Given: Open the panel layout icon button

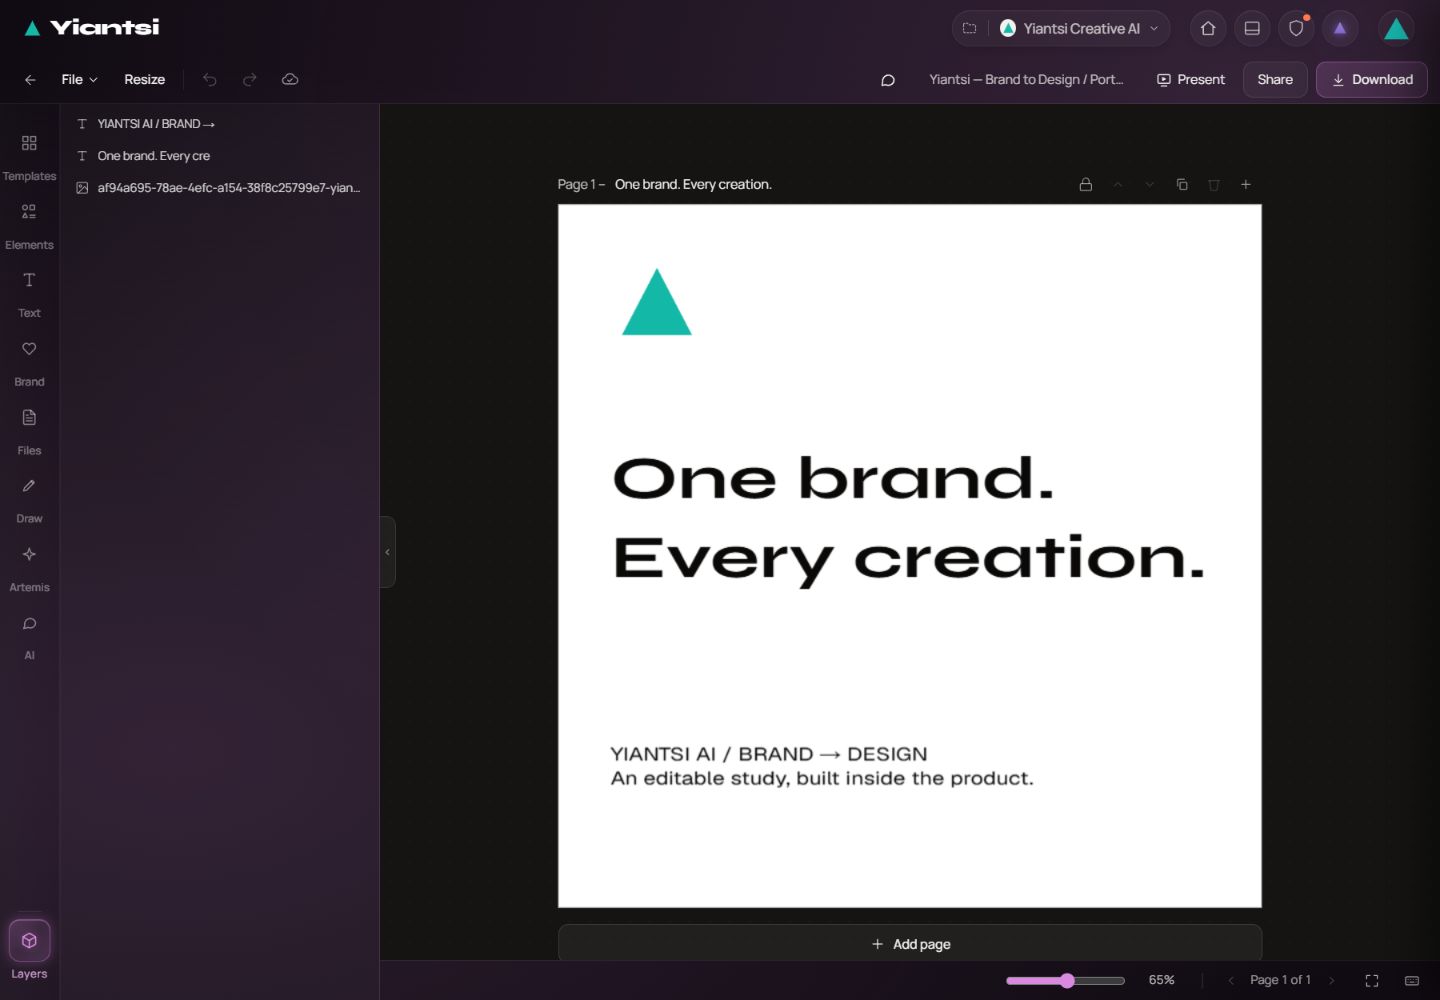Looking at the screenshot, I should [x=1252, y=28].
